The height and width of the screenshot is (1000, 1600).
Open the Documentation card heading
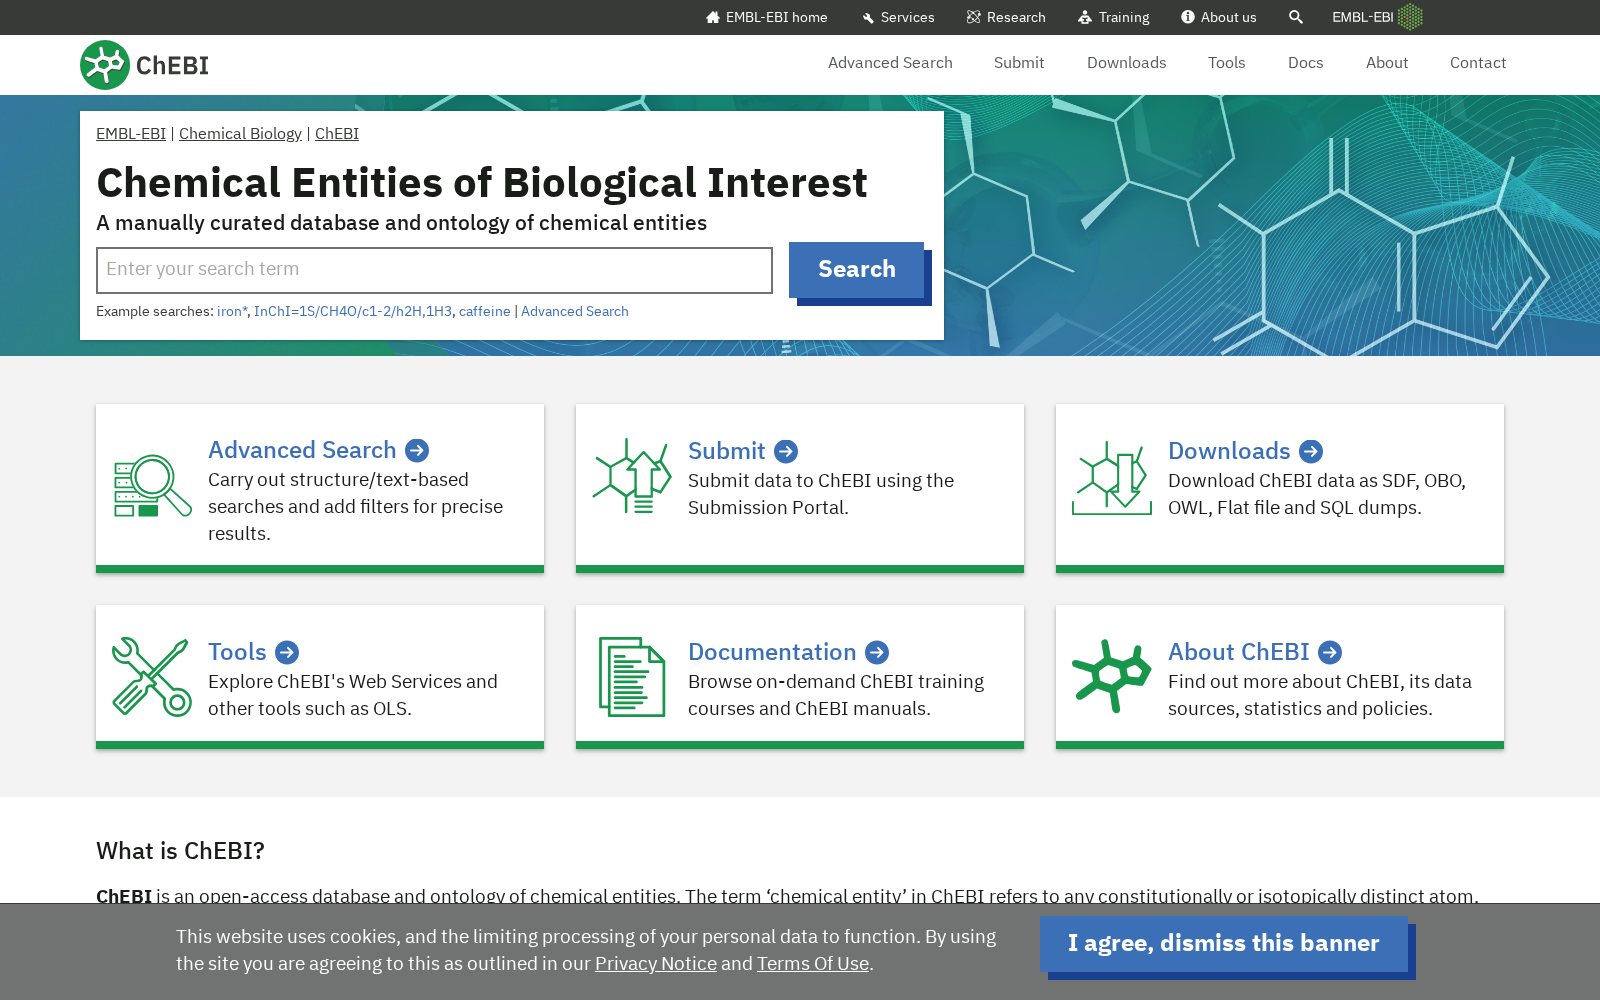[772, 653]
